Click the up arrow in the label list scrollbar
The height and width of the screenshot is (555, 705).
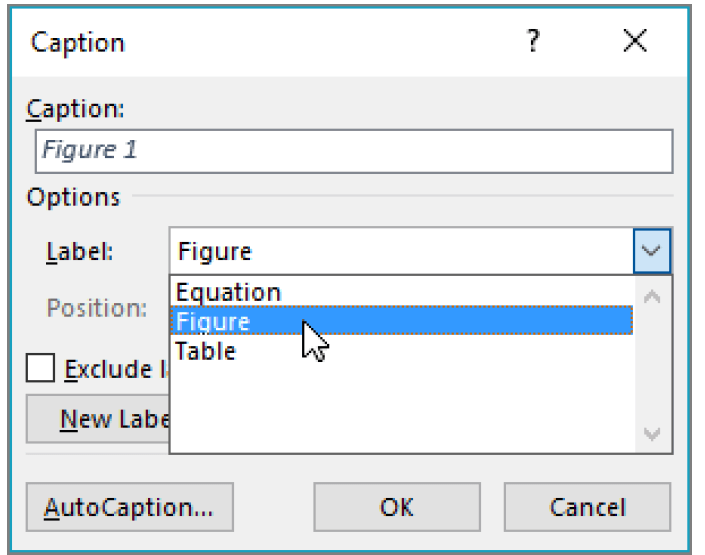point(651,297)
